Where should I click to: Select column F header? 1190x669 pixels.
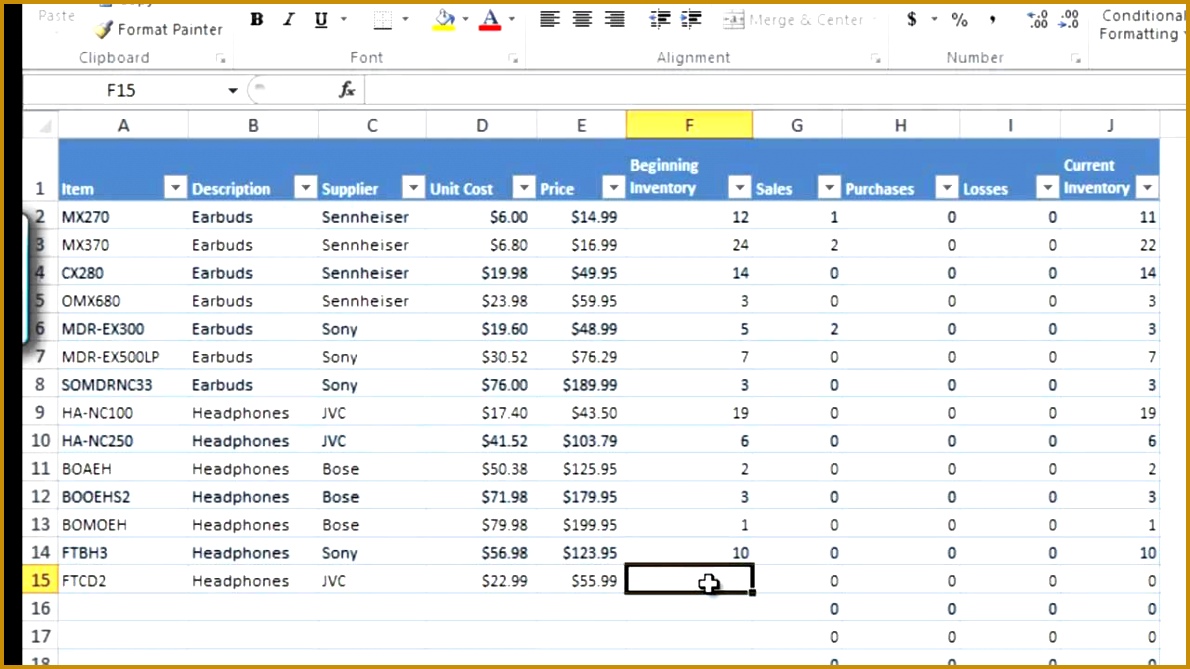click(689, 125)
